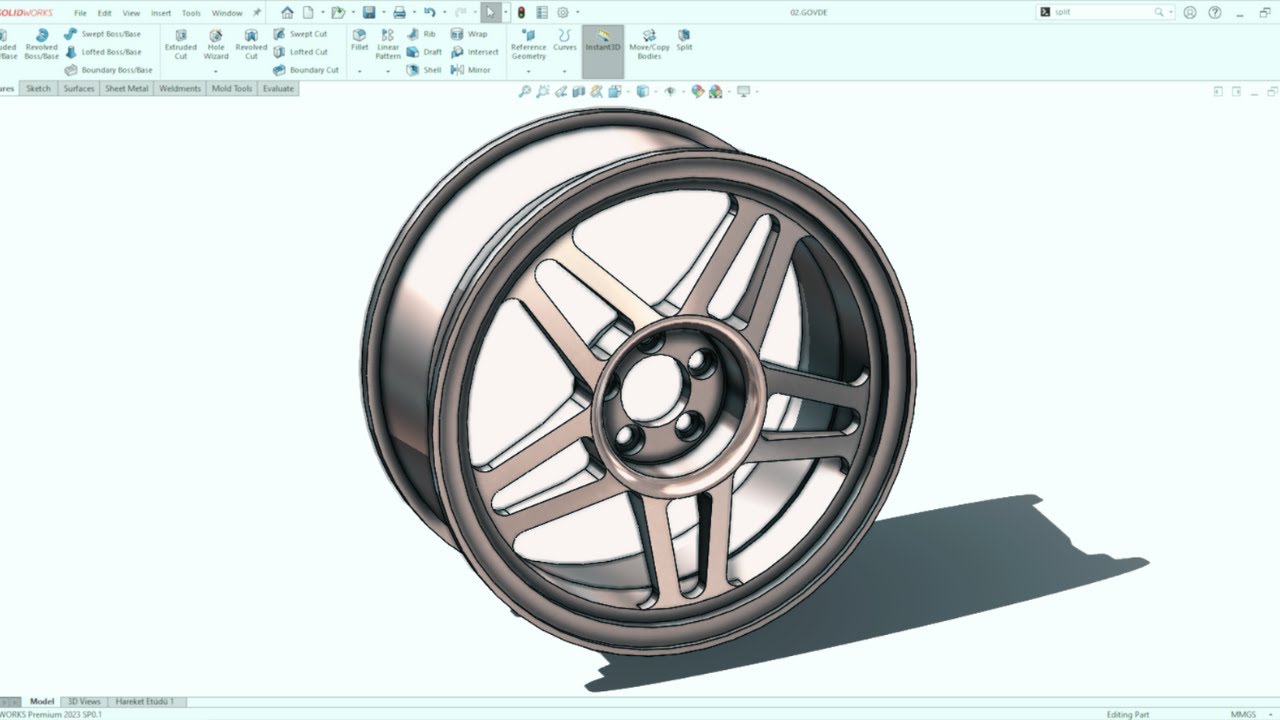Open the Edit menu
The image size is (1280, 720).
coord(104,13)
